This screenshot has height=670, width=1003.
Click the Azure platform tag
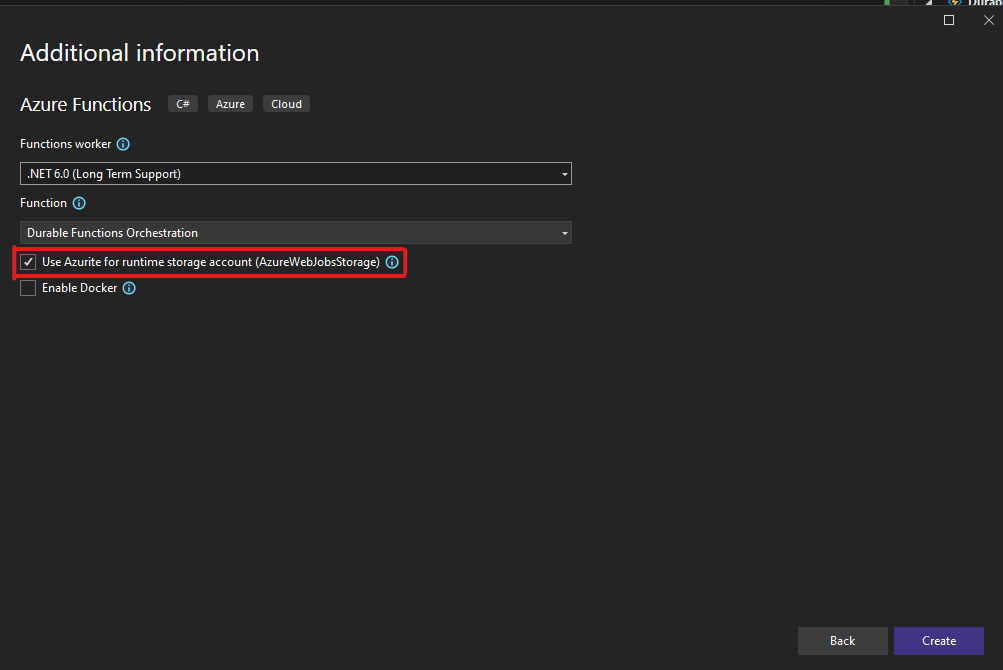[x=230, y=104]
